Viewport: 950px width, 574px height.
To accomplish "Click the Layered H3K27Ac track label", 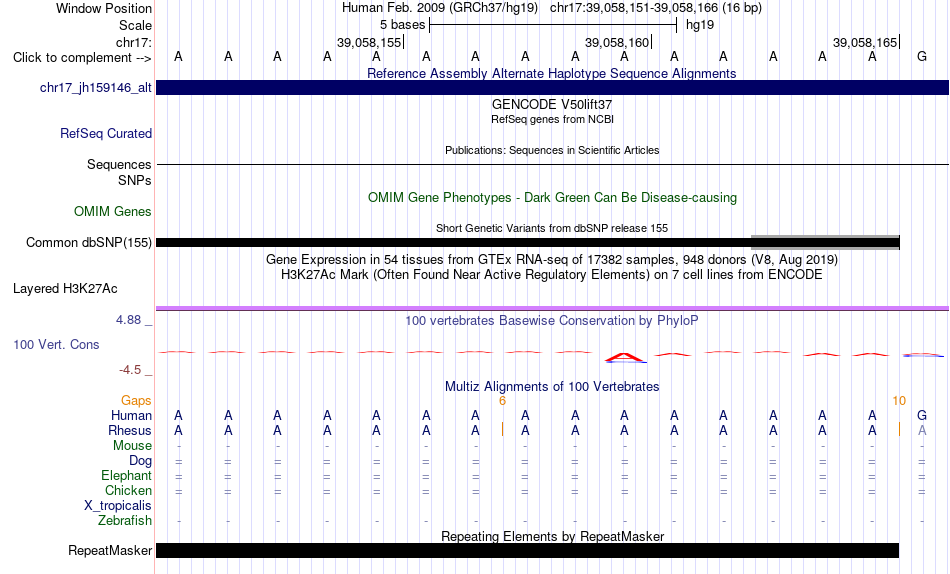I will pyautogui.click(x=65, y=289).
